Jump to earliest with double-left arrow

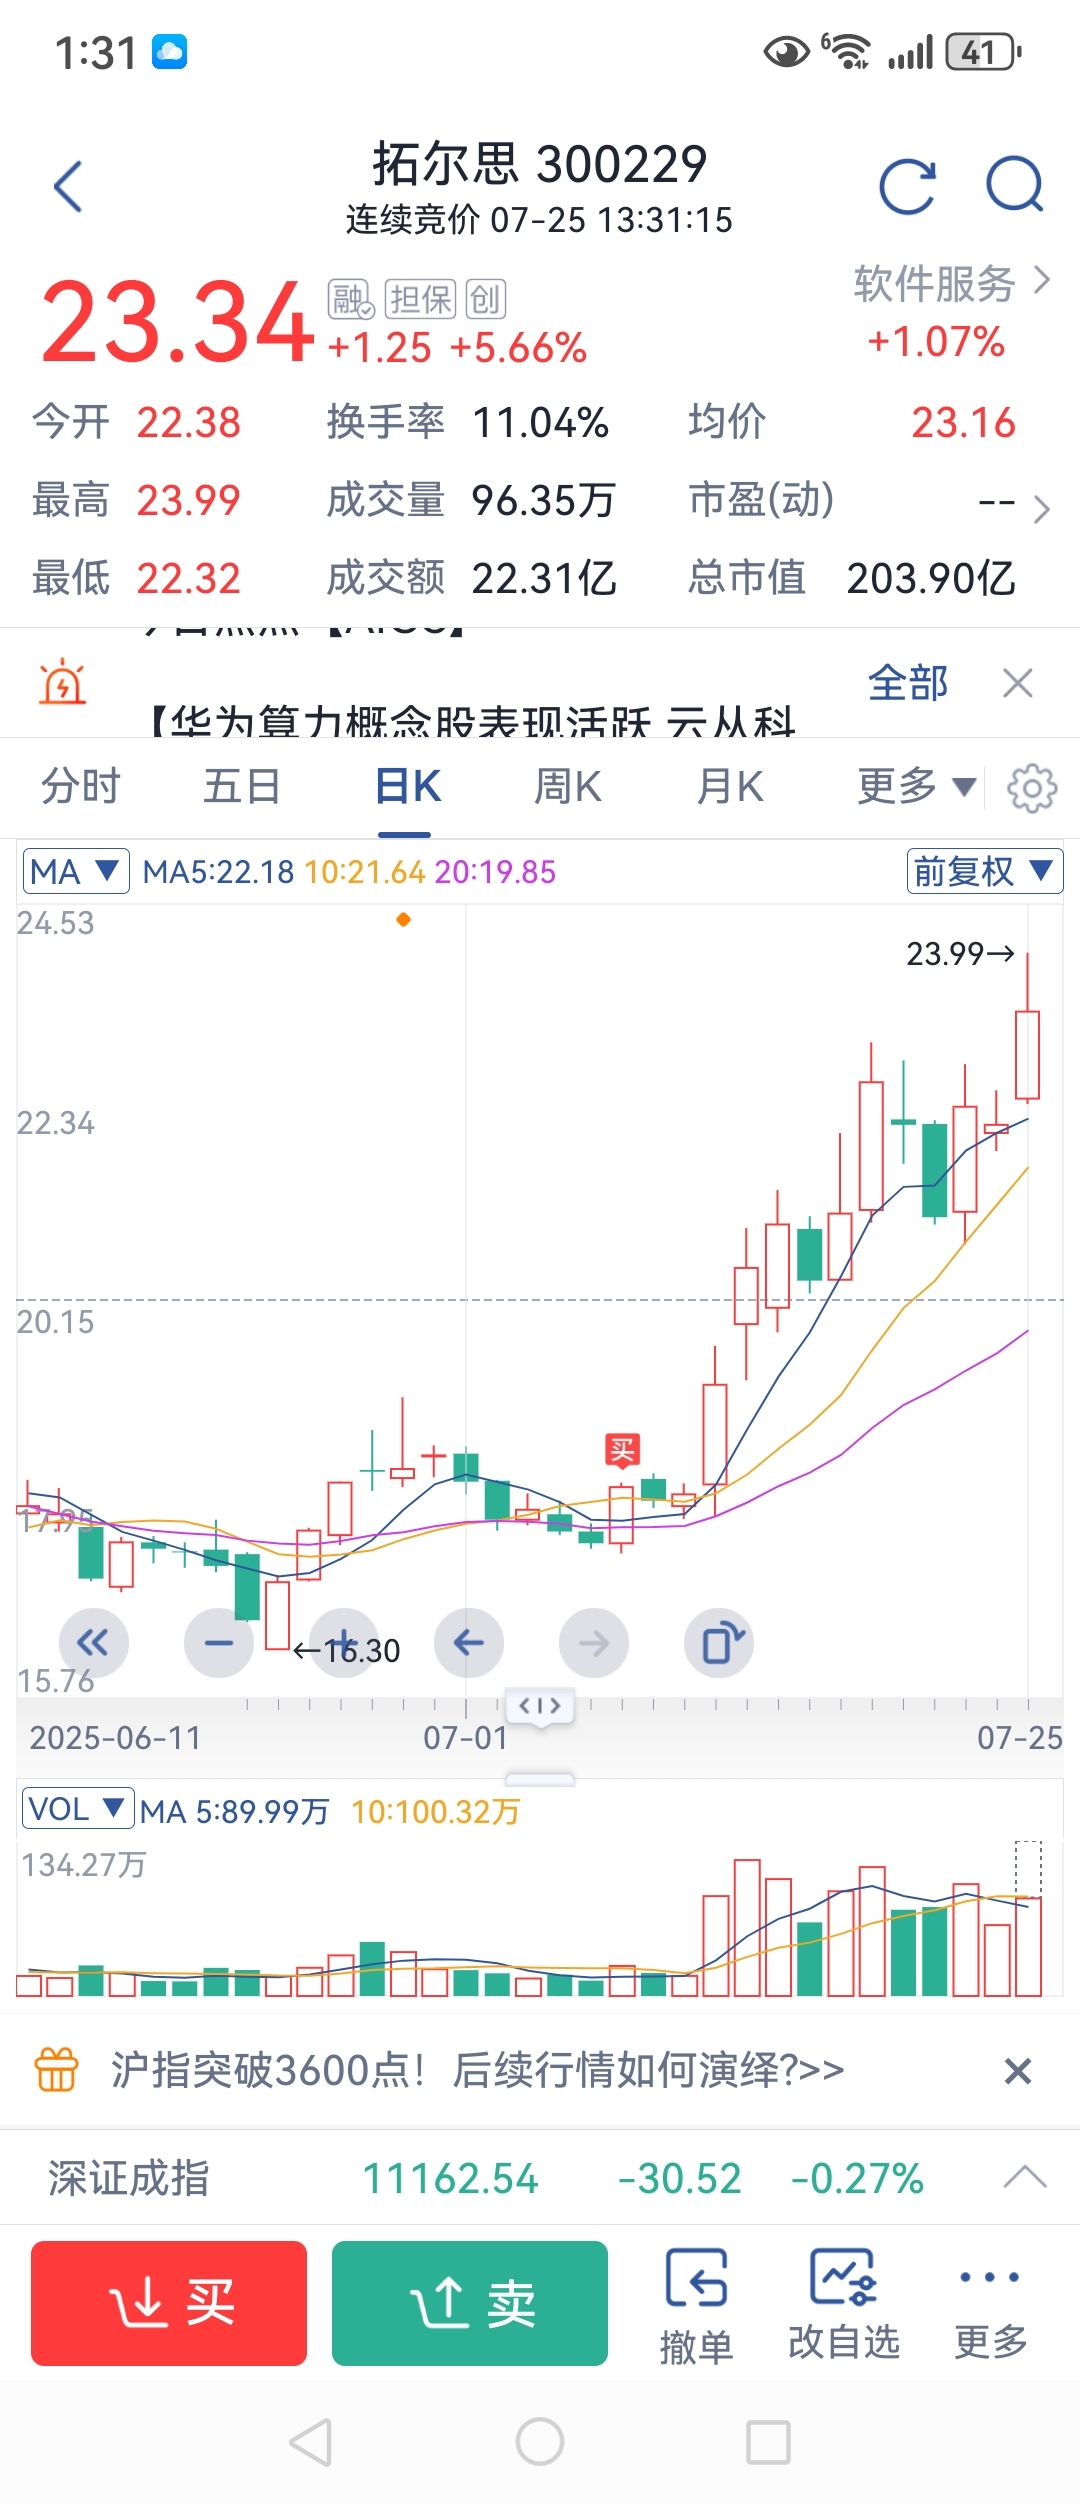pyautogui.click(x=94, y=1643)
